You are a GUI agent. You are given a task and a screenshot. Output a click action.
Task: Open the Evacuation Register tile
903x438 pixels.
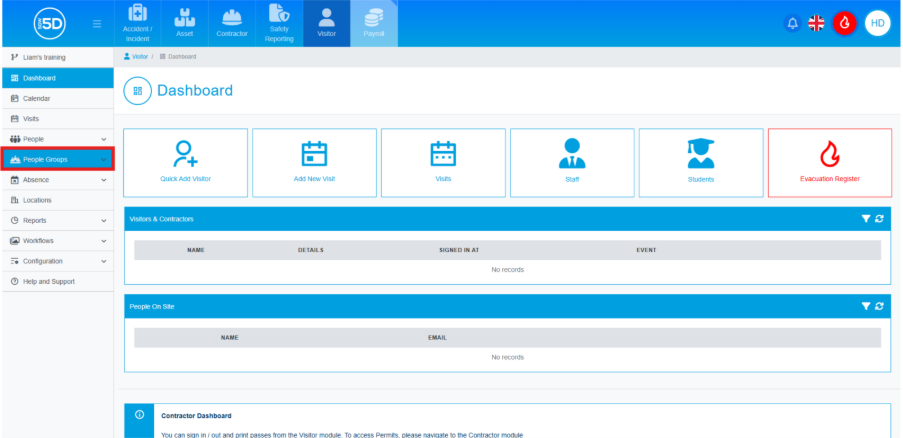click(829, 162)
